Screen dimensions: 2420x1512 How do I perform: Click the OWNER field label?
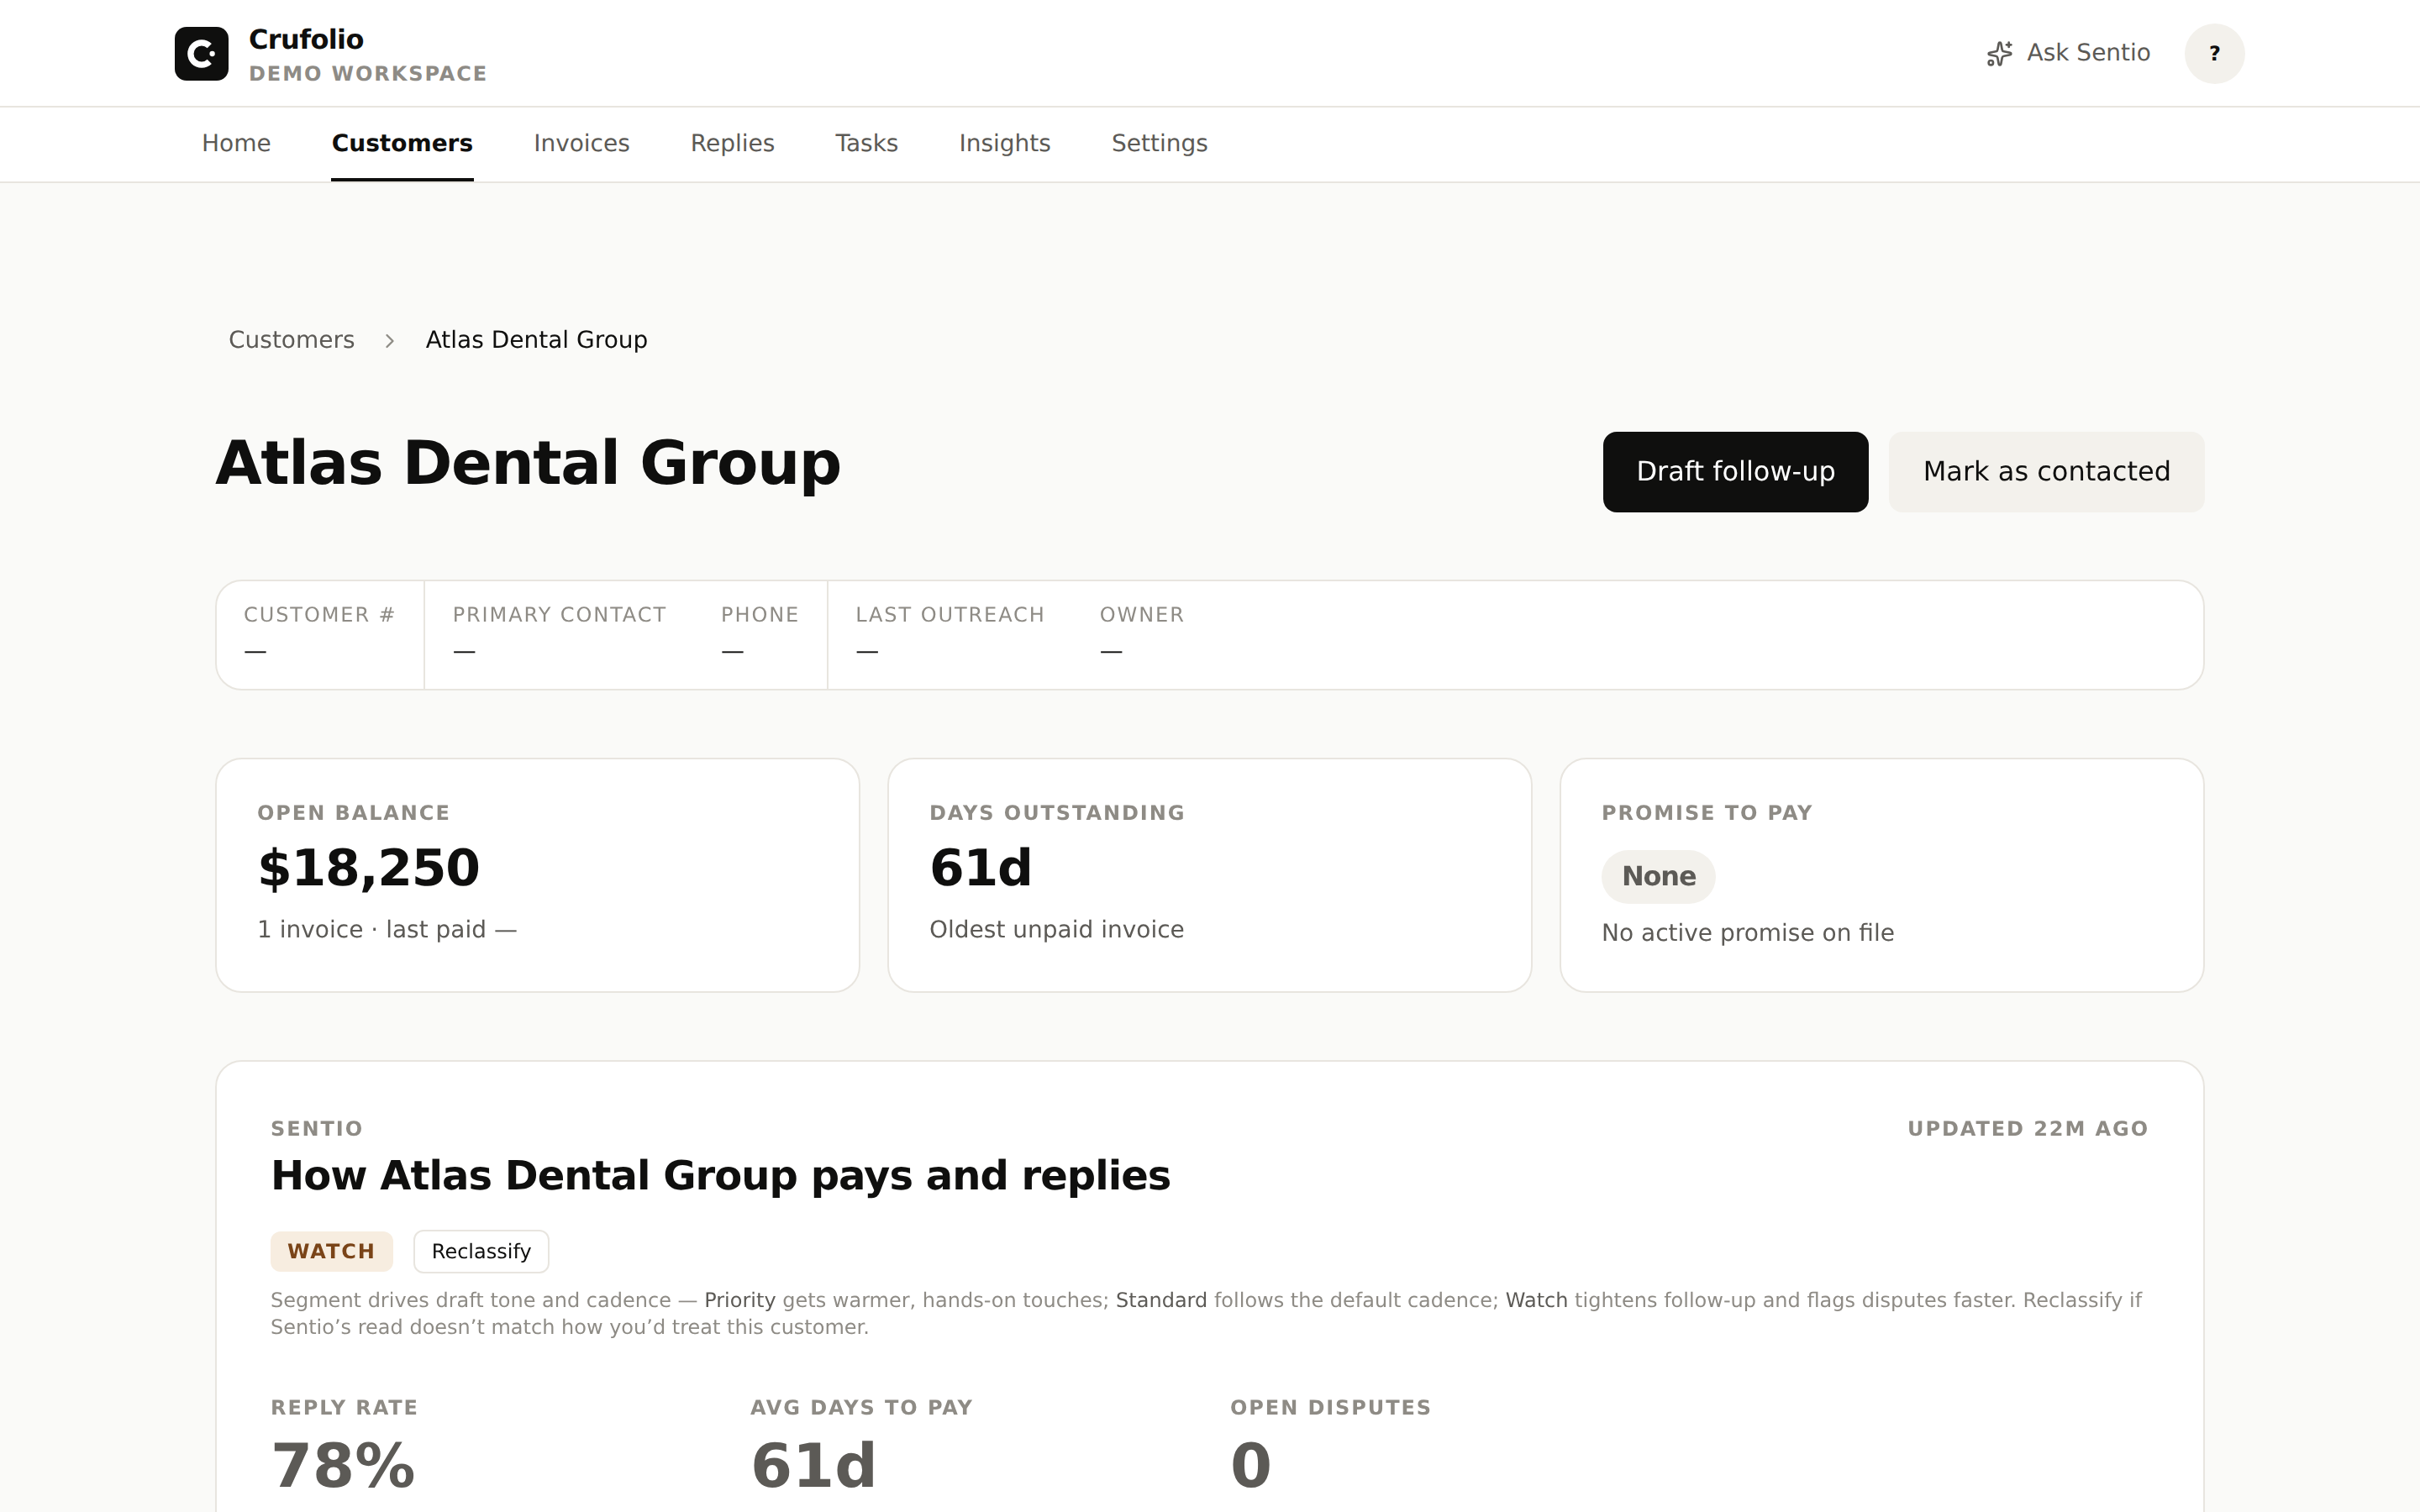(x=1142, y=615)
